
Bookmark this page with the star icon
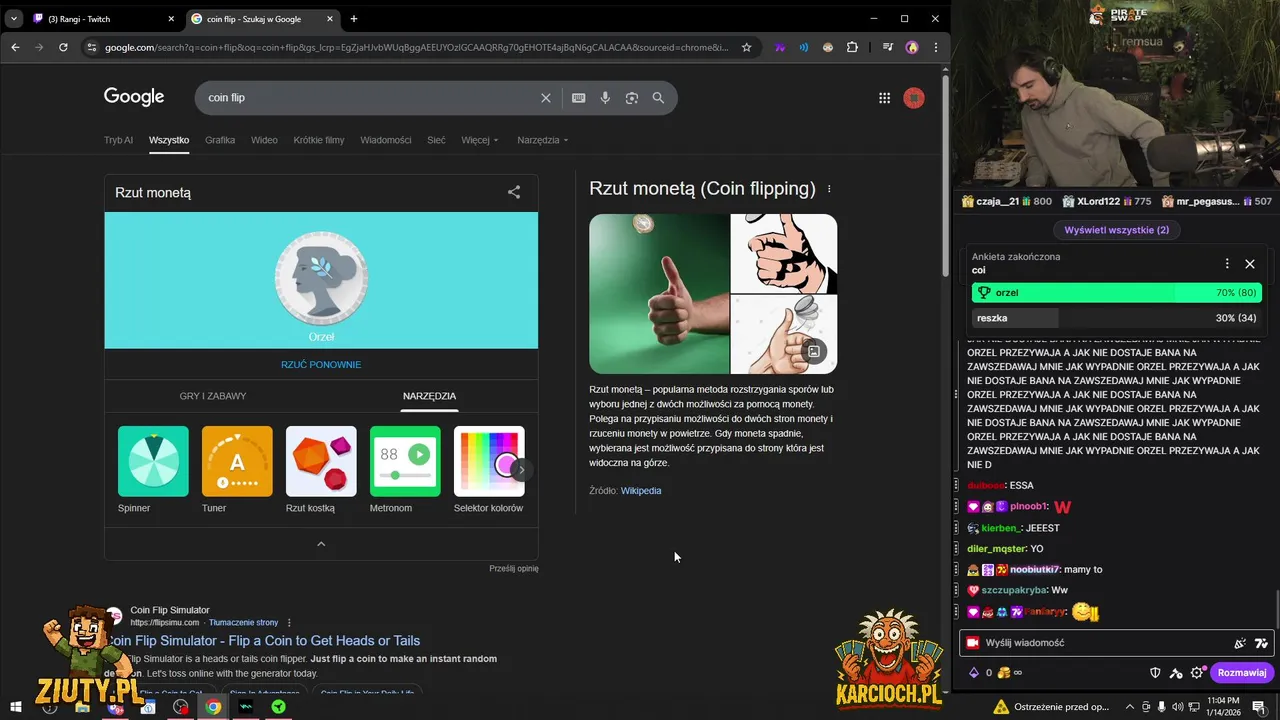(x=746, y=47)
